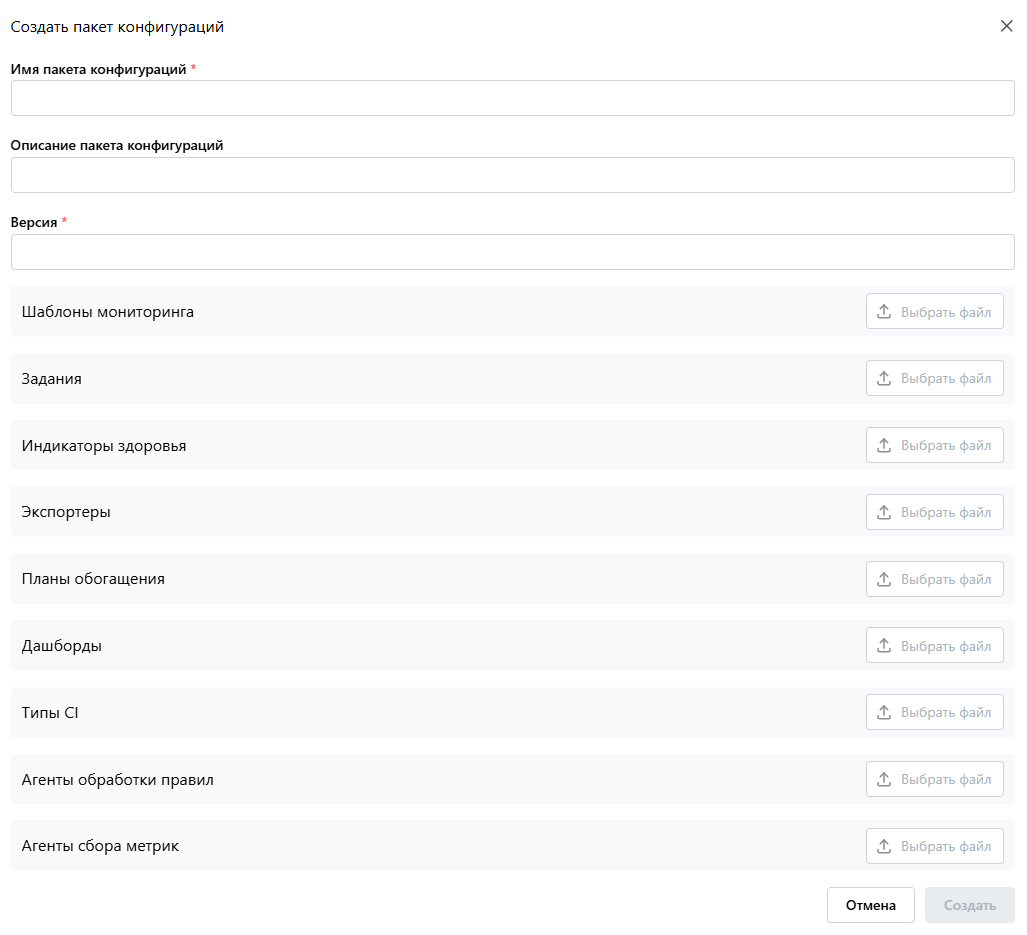Screen dimensions: 1027x935
Task: Click upload icon for Агенты обработки правил
Action: coord(884,780)
